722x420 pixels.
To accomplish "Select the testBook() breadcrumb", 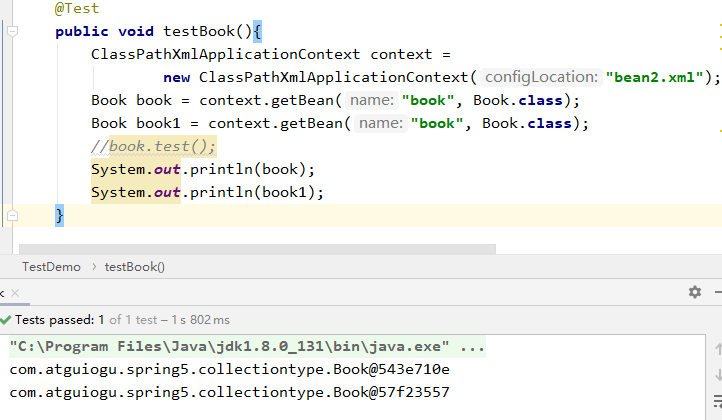I will 134,267.
